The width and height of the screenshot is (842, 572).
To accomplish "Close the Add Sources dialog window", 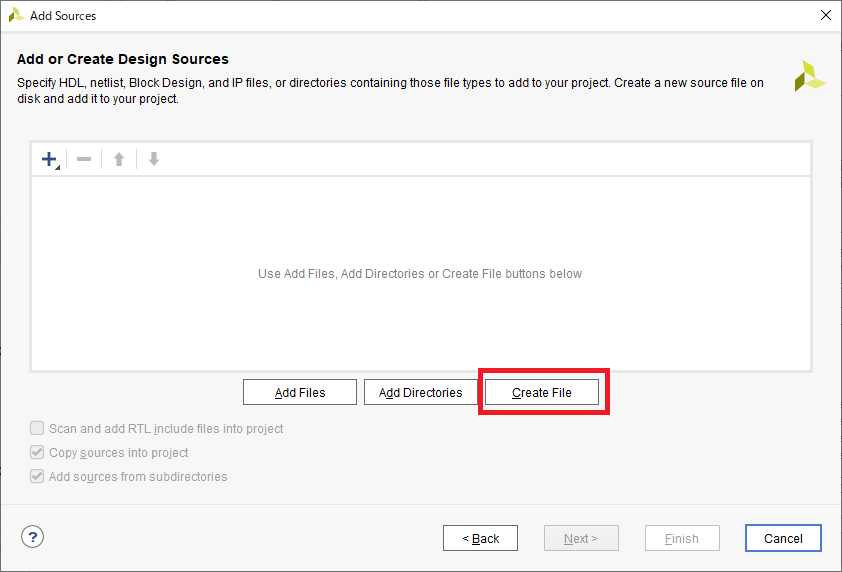I will tap(825, 15).
